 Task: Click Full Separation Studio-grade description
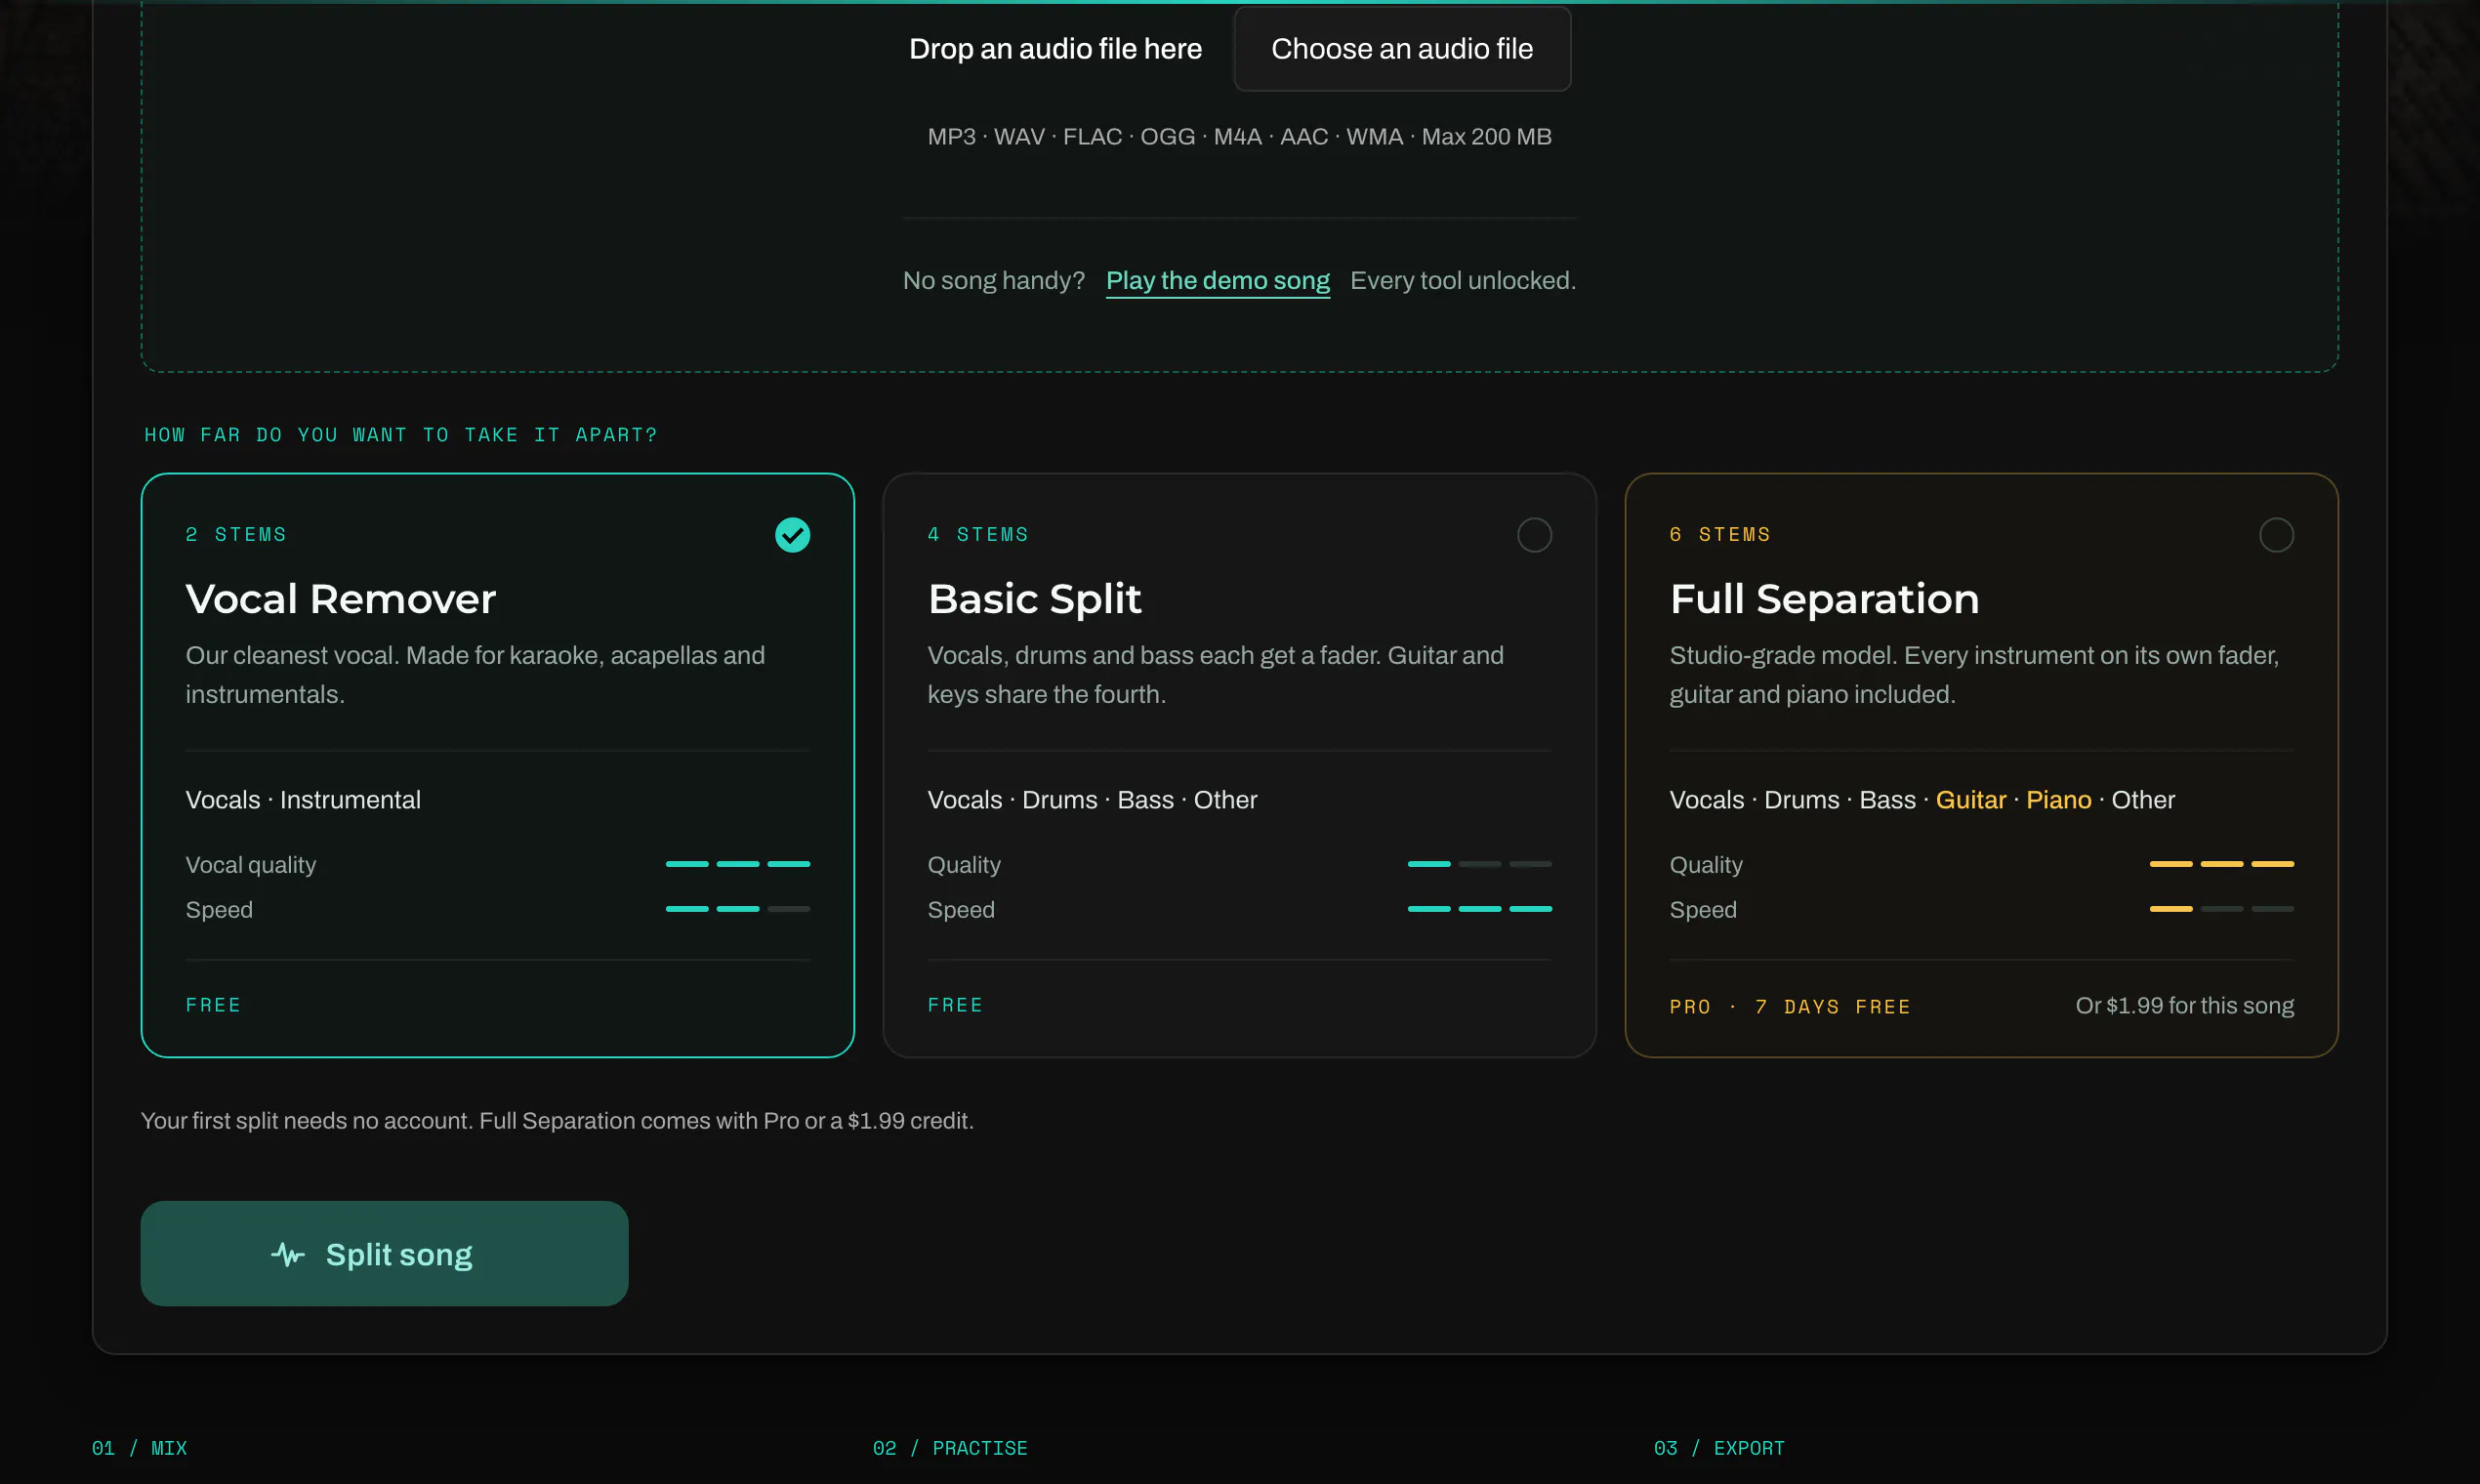pos(1974,675)
